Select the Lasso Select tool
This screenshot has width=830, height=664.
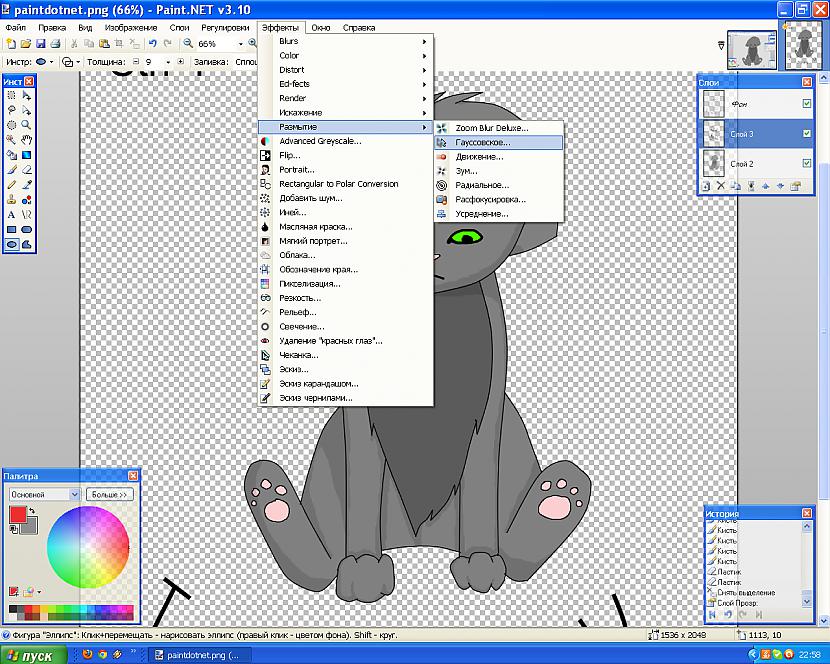[x=11, y=111]
